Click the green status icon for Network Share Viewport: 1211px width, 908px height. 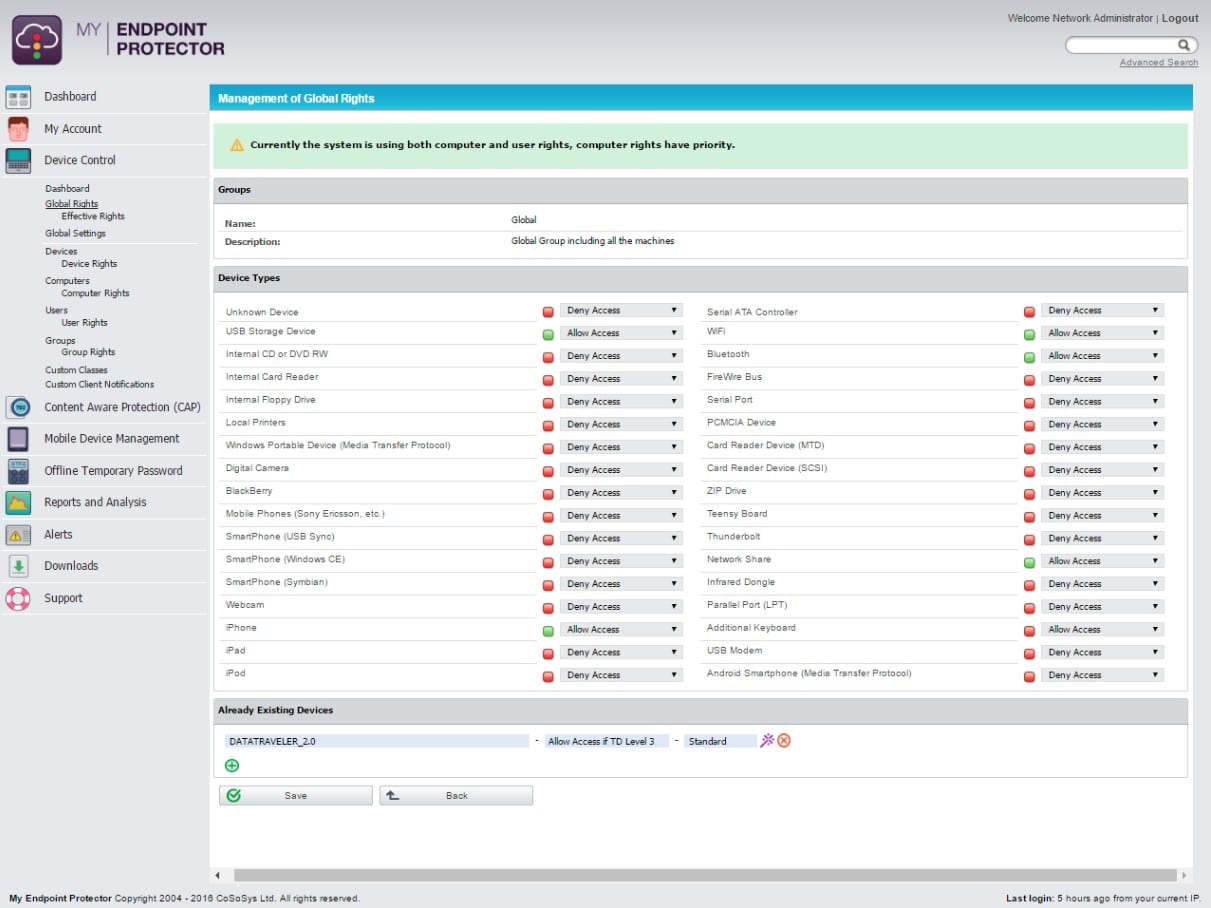pos(1029,563)
